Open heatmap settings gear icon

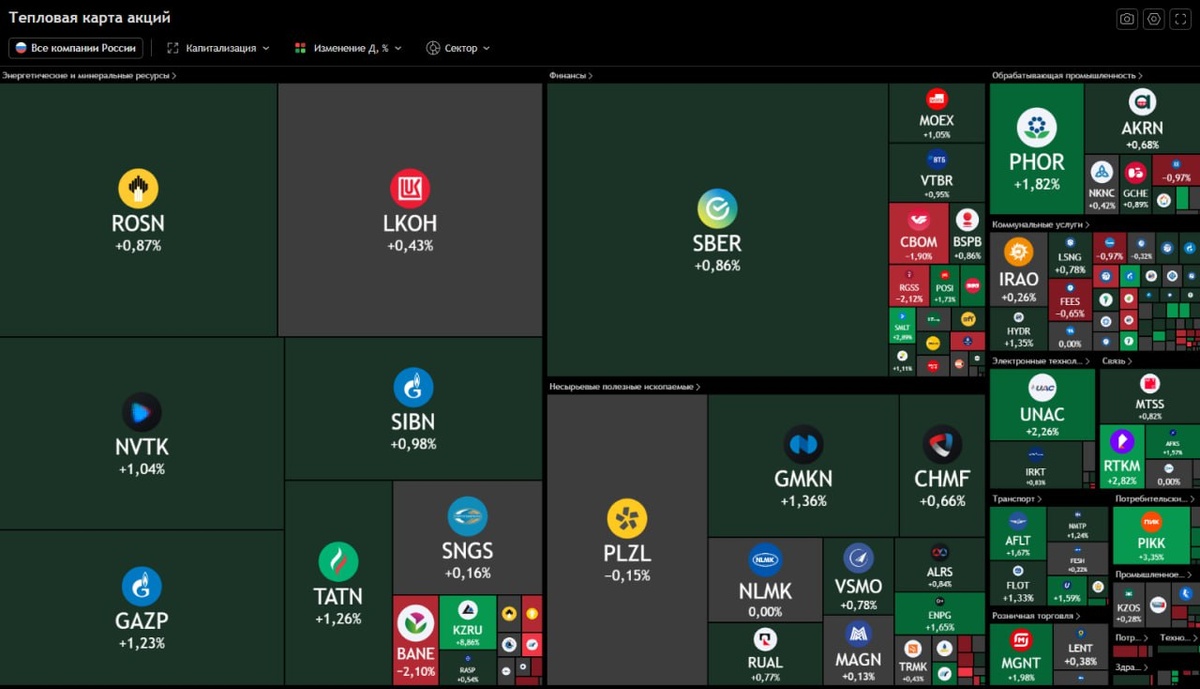tap(1154, 19)
